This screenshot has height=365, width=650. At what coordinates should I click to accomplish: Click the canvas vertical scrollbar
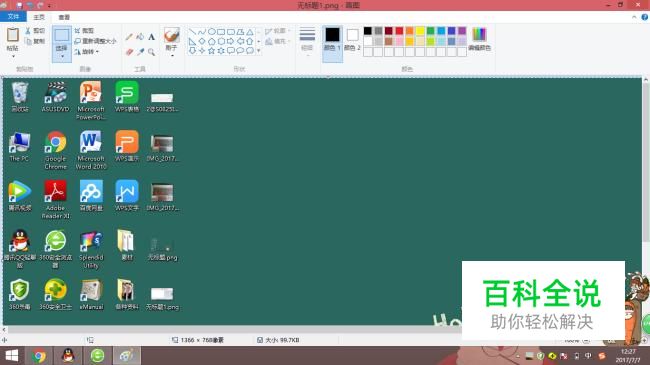pos(646,162)
